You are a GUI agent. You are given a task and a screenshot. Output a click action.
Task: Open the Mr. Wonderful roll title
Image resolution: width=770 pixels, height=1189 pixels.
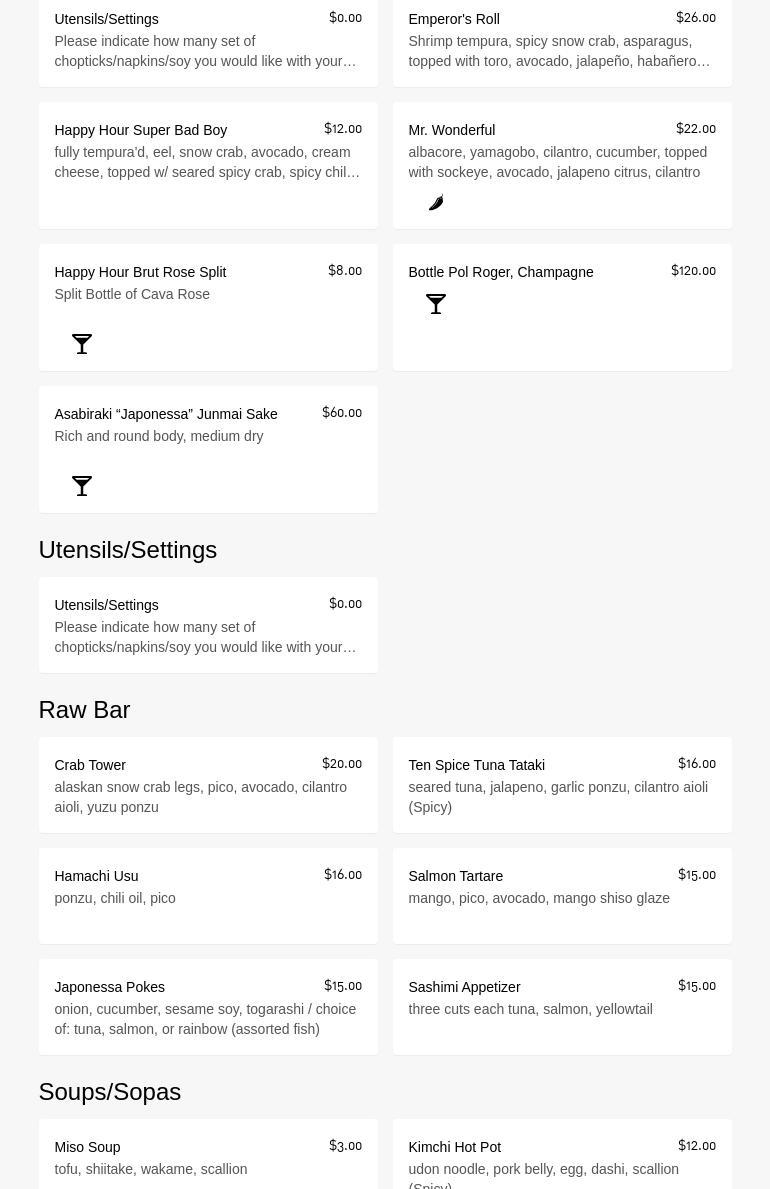(x=451, y=130)
